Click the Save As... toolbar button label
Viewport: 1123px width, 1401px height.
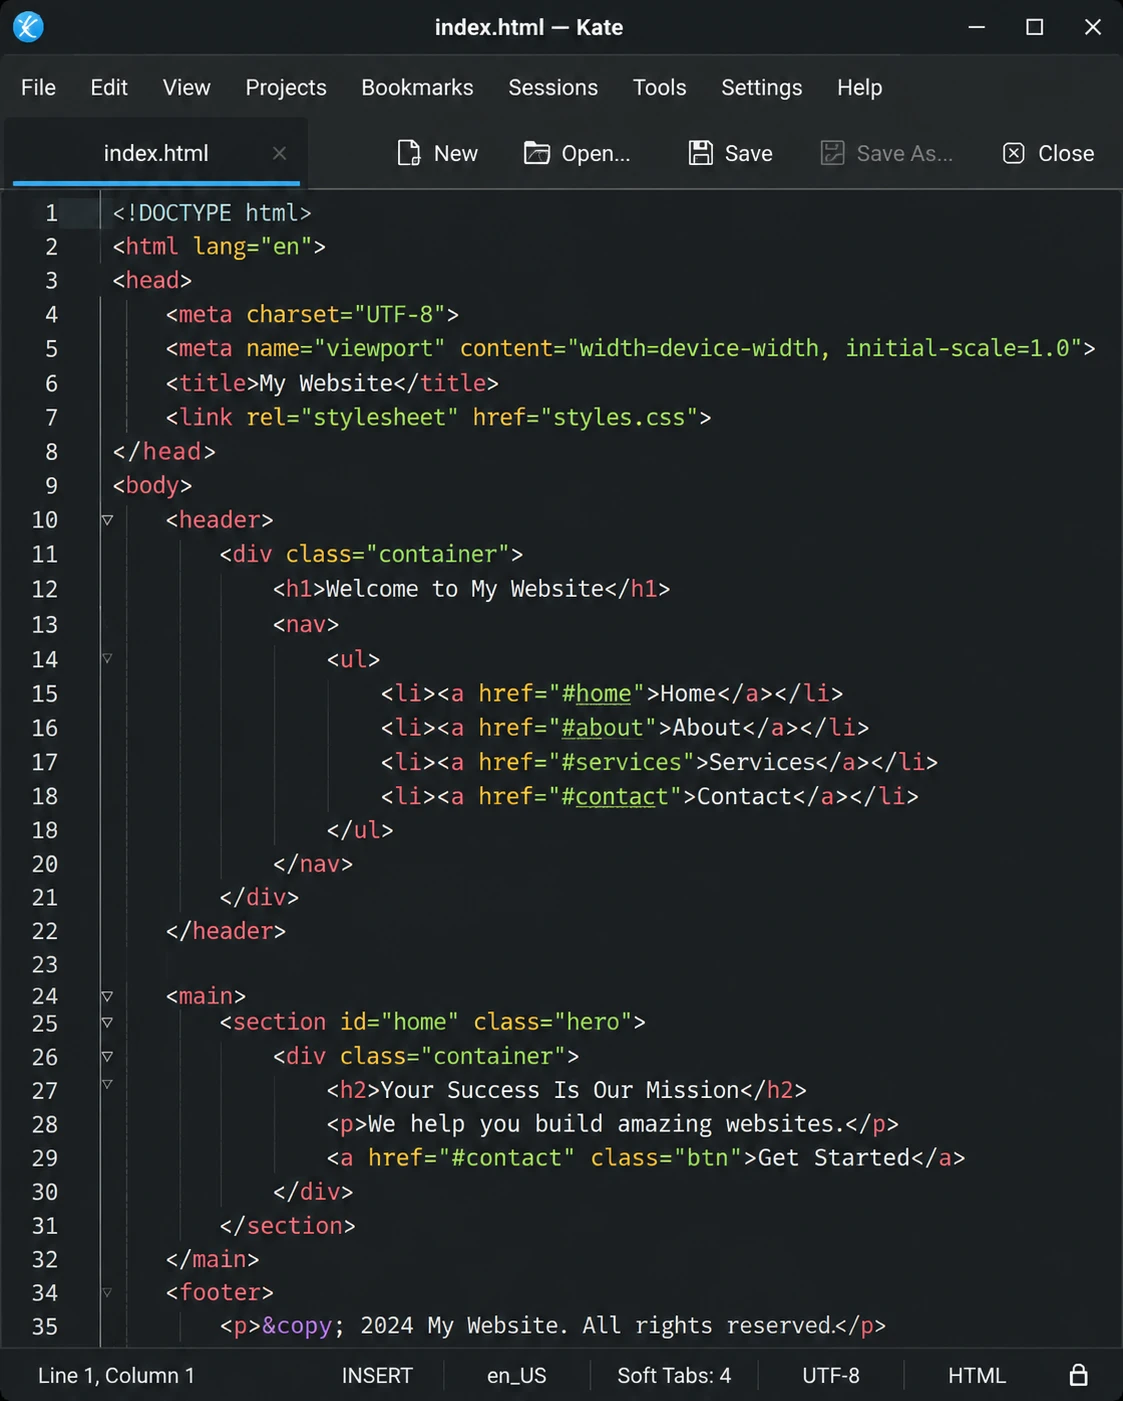click(905, 153)
